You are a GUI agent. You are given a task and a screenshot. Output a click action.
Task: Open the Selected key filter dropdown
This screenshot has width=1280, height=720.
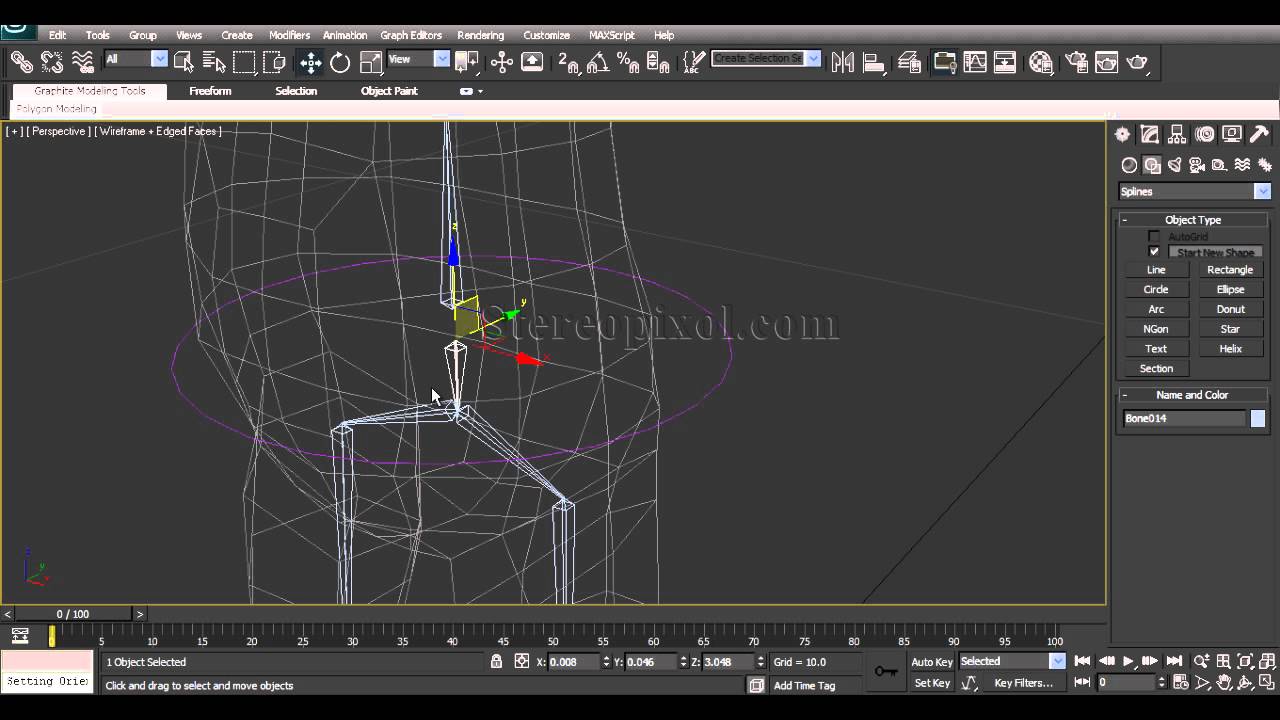(x=1012, y=661)
